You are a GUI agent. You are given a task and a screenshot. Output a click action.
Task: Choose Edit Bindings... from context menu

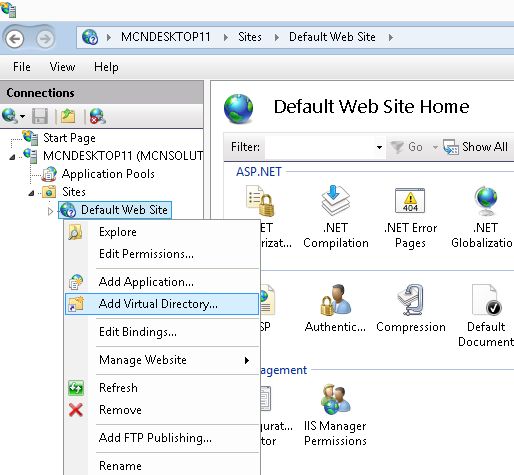162,332
